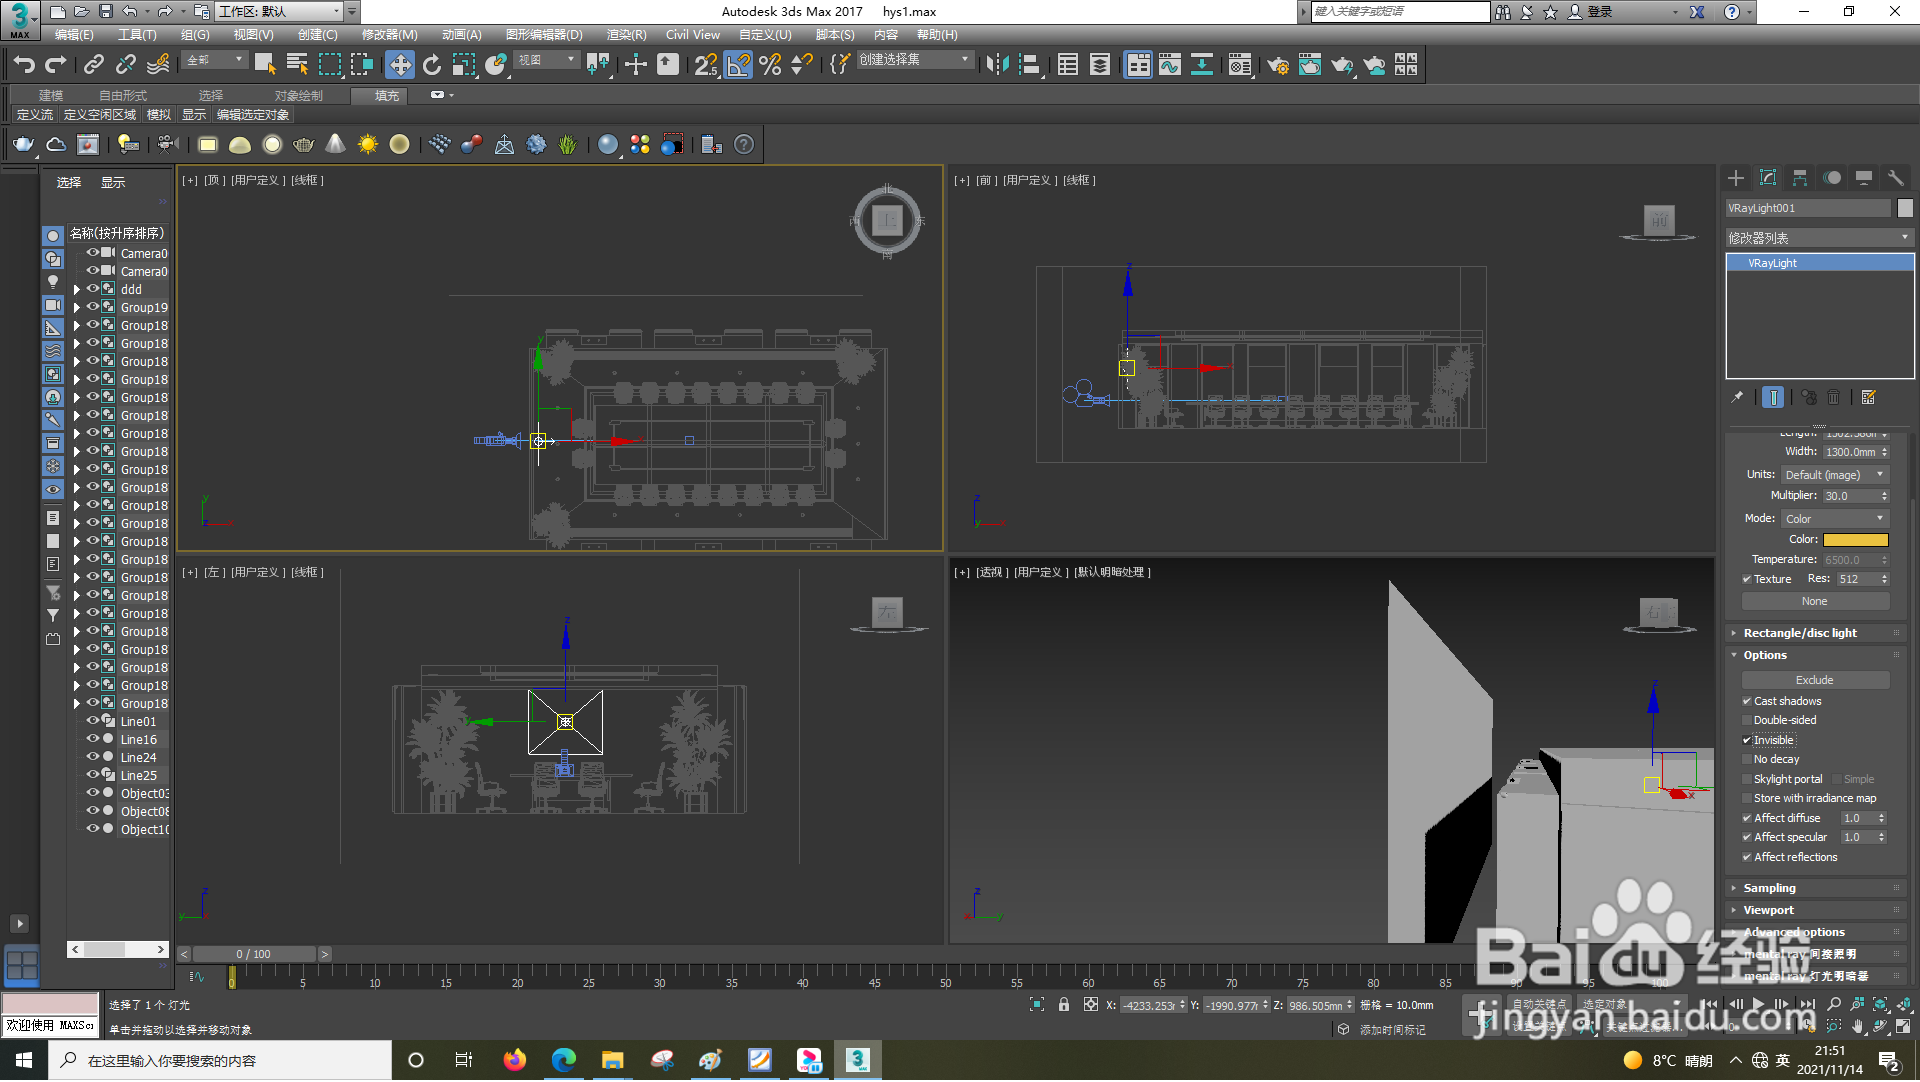Click the Mirror tool icon

click(997, 65)
